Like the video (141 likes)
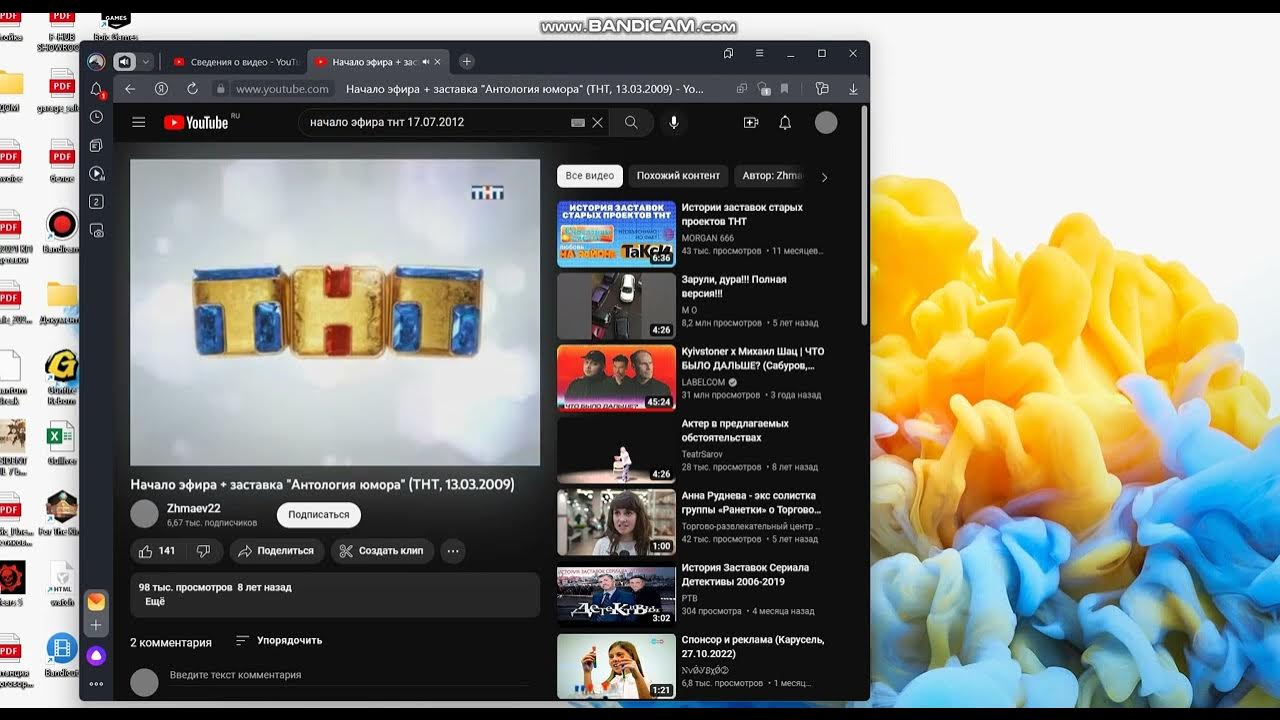 [x=157, y=551]
